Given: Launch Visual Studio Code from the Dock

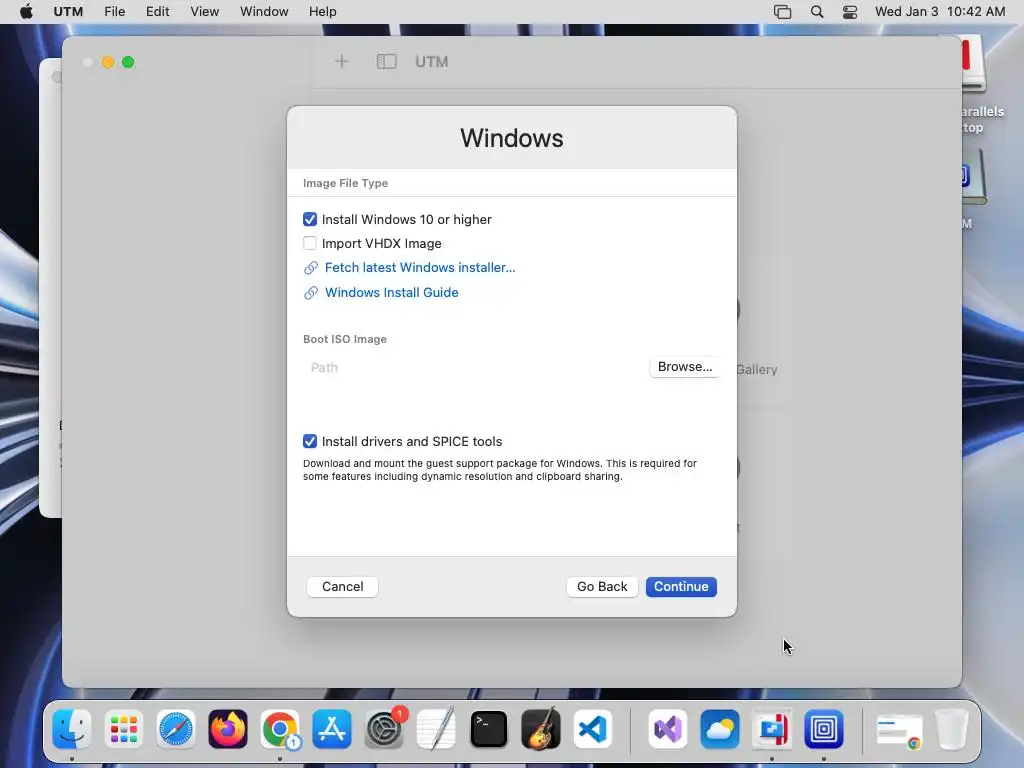Looking at the screenshot, I should 593,729.
